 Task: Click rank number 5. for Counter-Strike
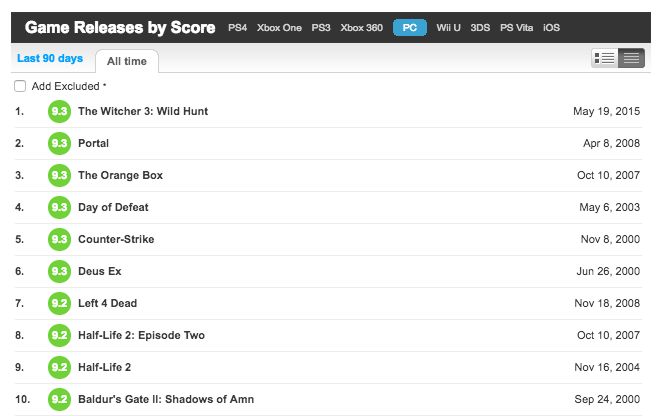(x=19, y=239)
